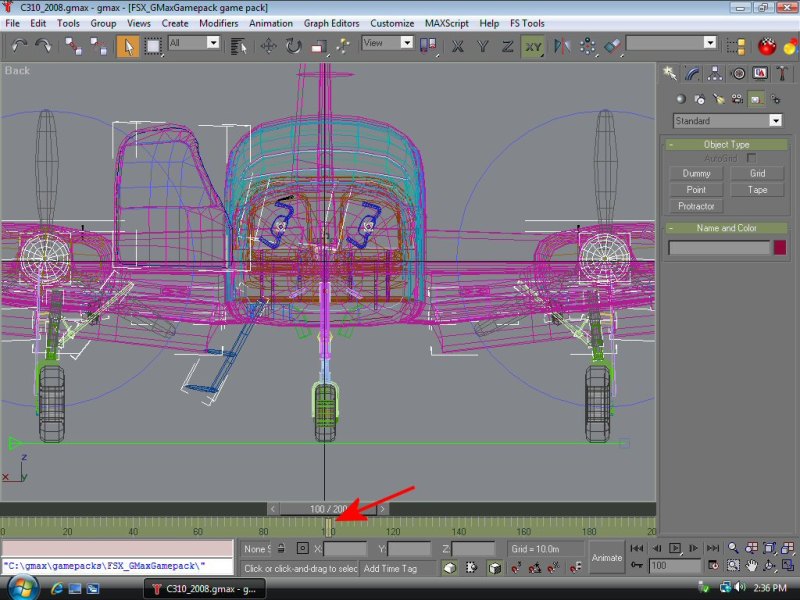Open the Graph Editors menu
The width and height of the screenshot is (800, 600).
(333, 23)
